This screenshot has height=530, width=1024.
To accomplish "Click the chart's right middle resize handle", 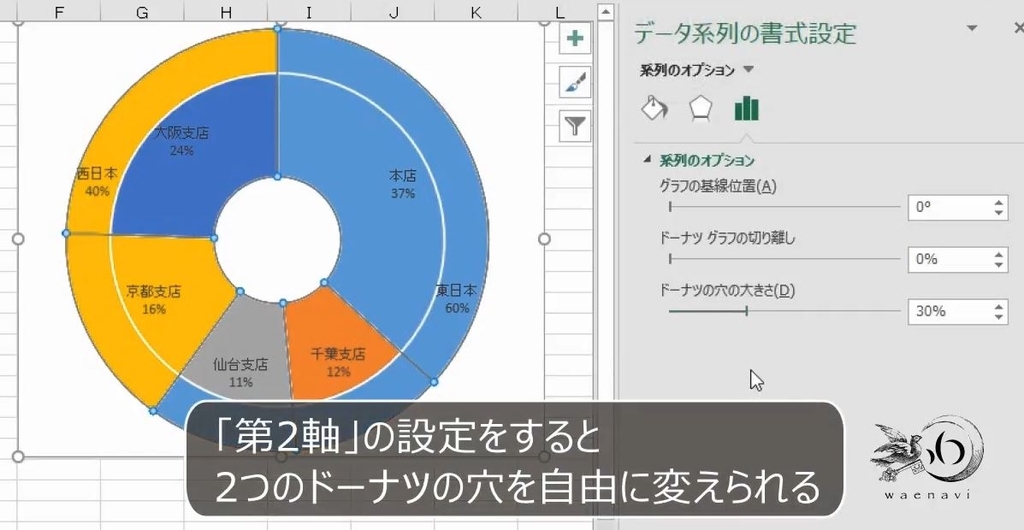I will click(544, 239).
